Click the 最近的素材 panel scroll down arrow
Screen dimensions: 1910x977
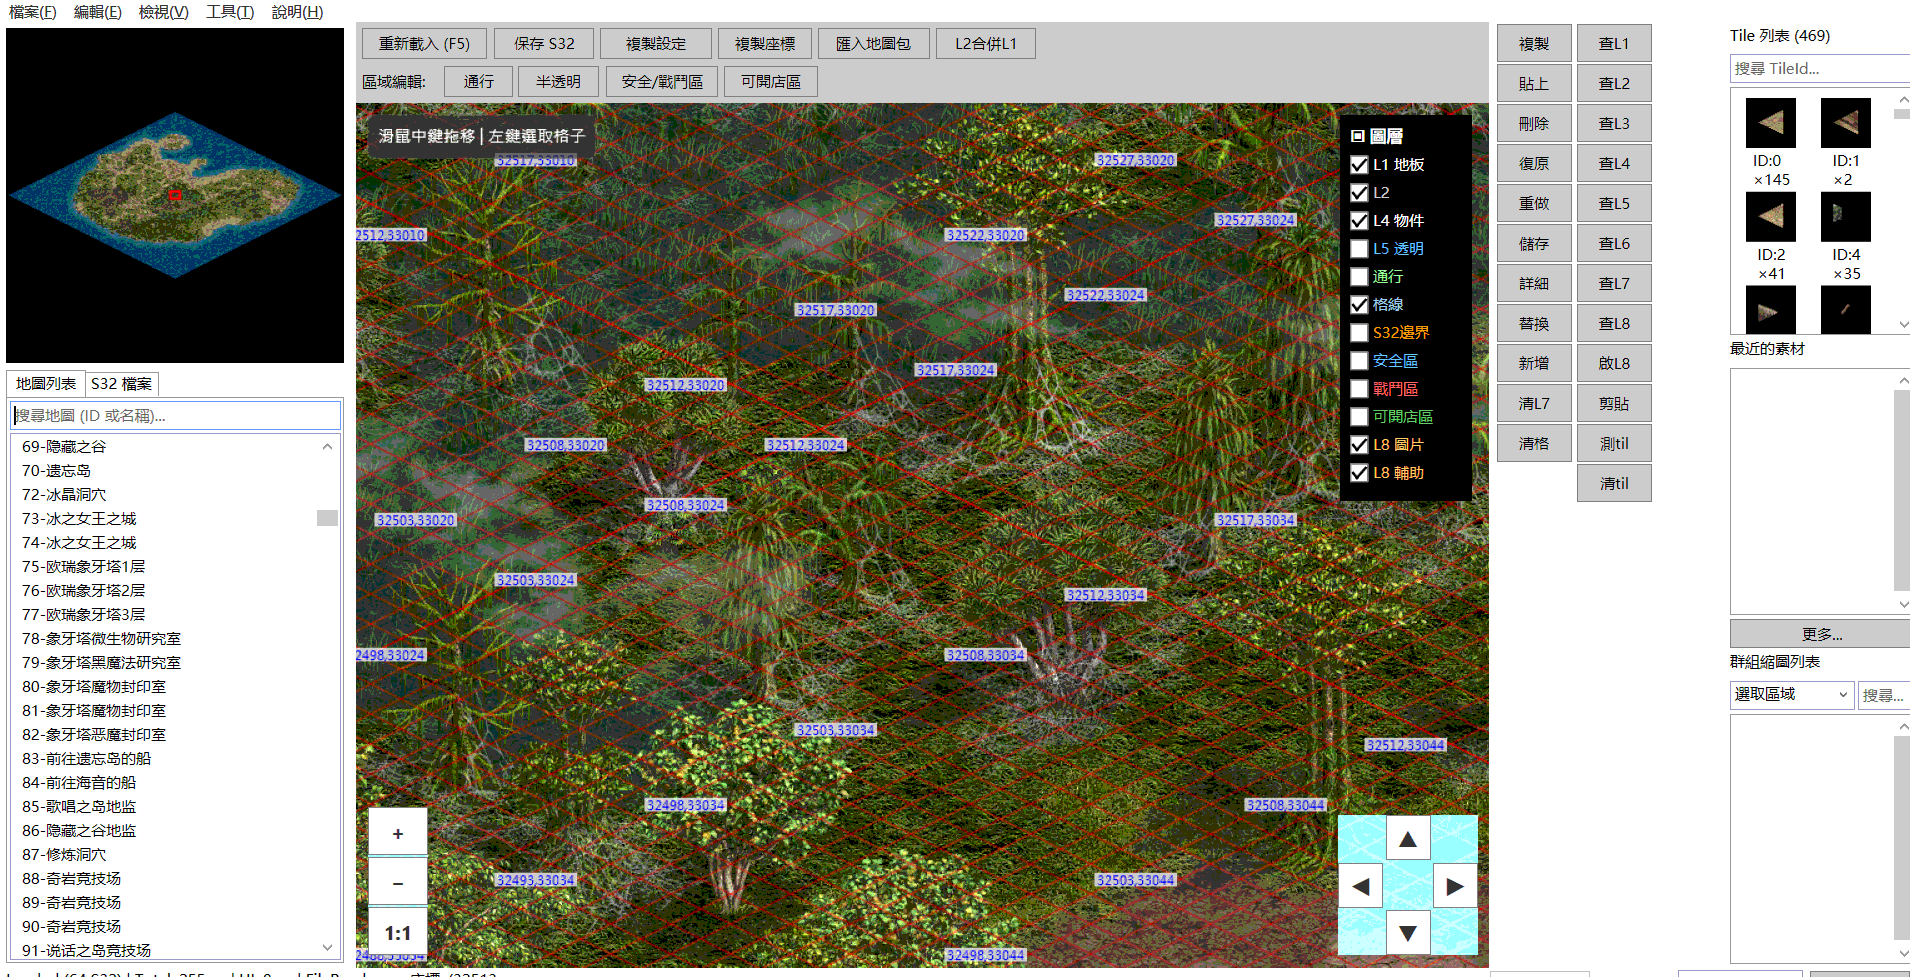click(x=1902, y=605)
